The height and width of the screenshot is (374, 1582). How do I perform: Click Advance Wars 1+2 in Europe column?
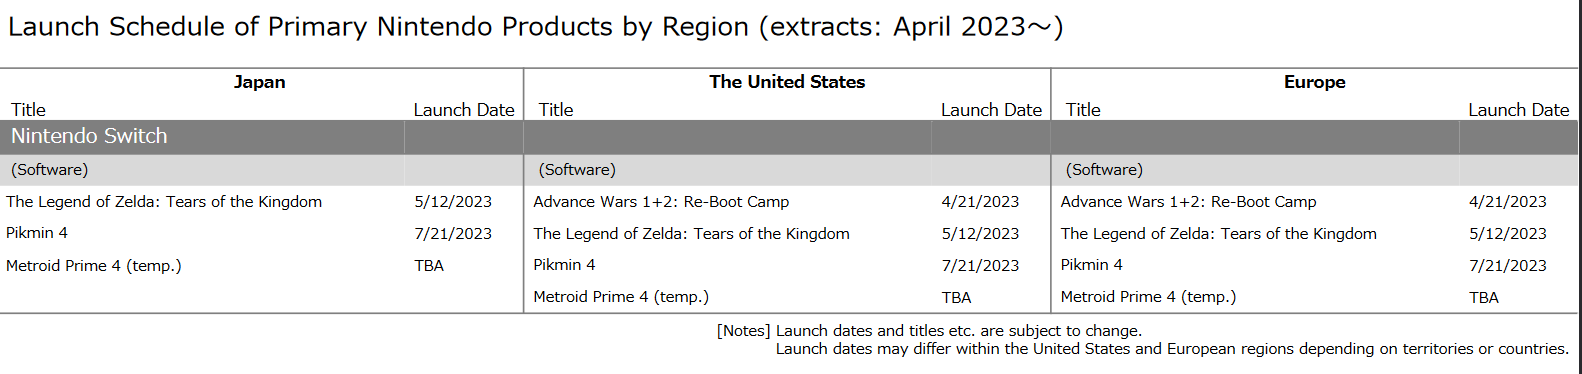click(1188, 202)
